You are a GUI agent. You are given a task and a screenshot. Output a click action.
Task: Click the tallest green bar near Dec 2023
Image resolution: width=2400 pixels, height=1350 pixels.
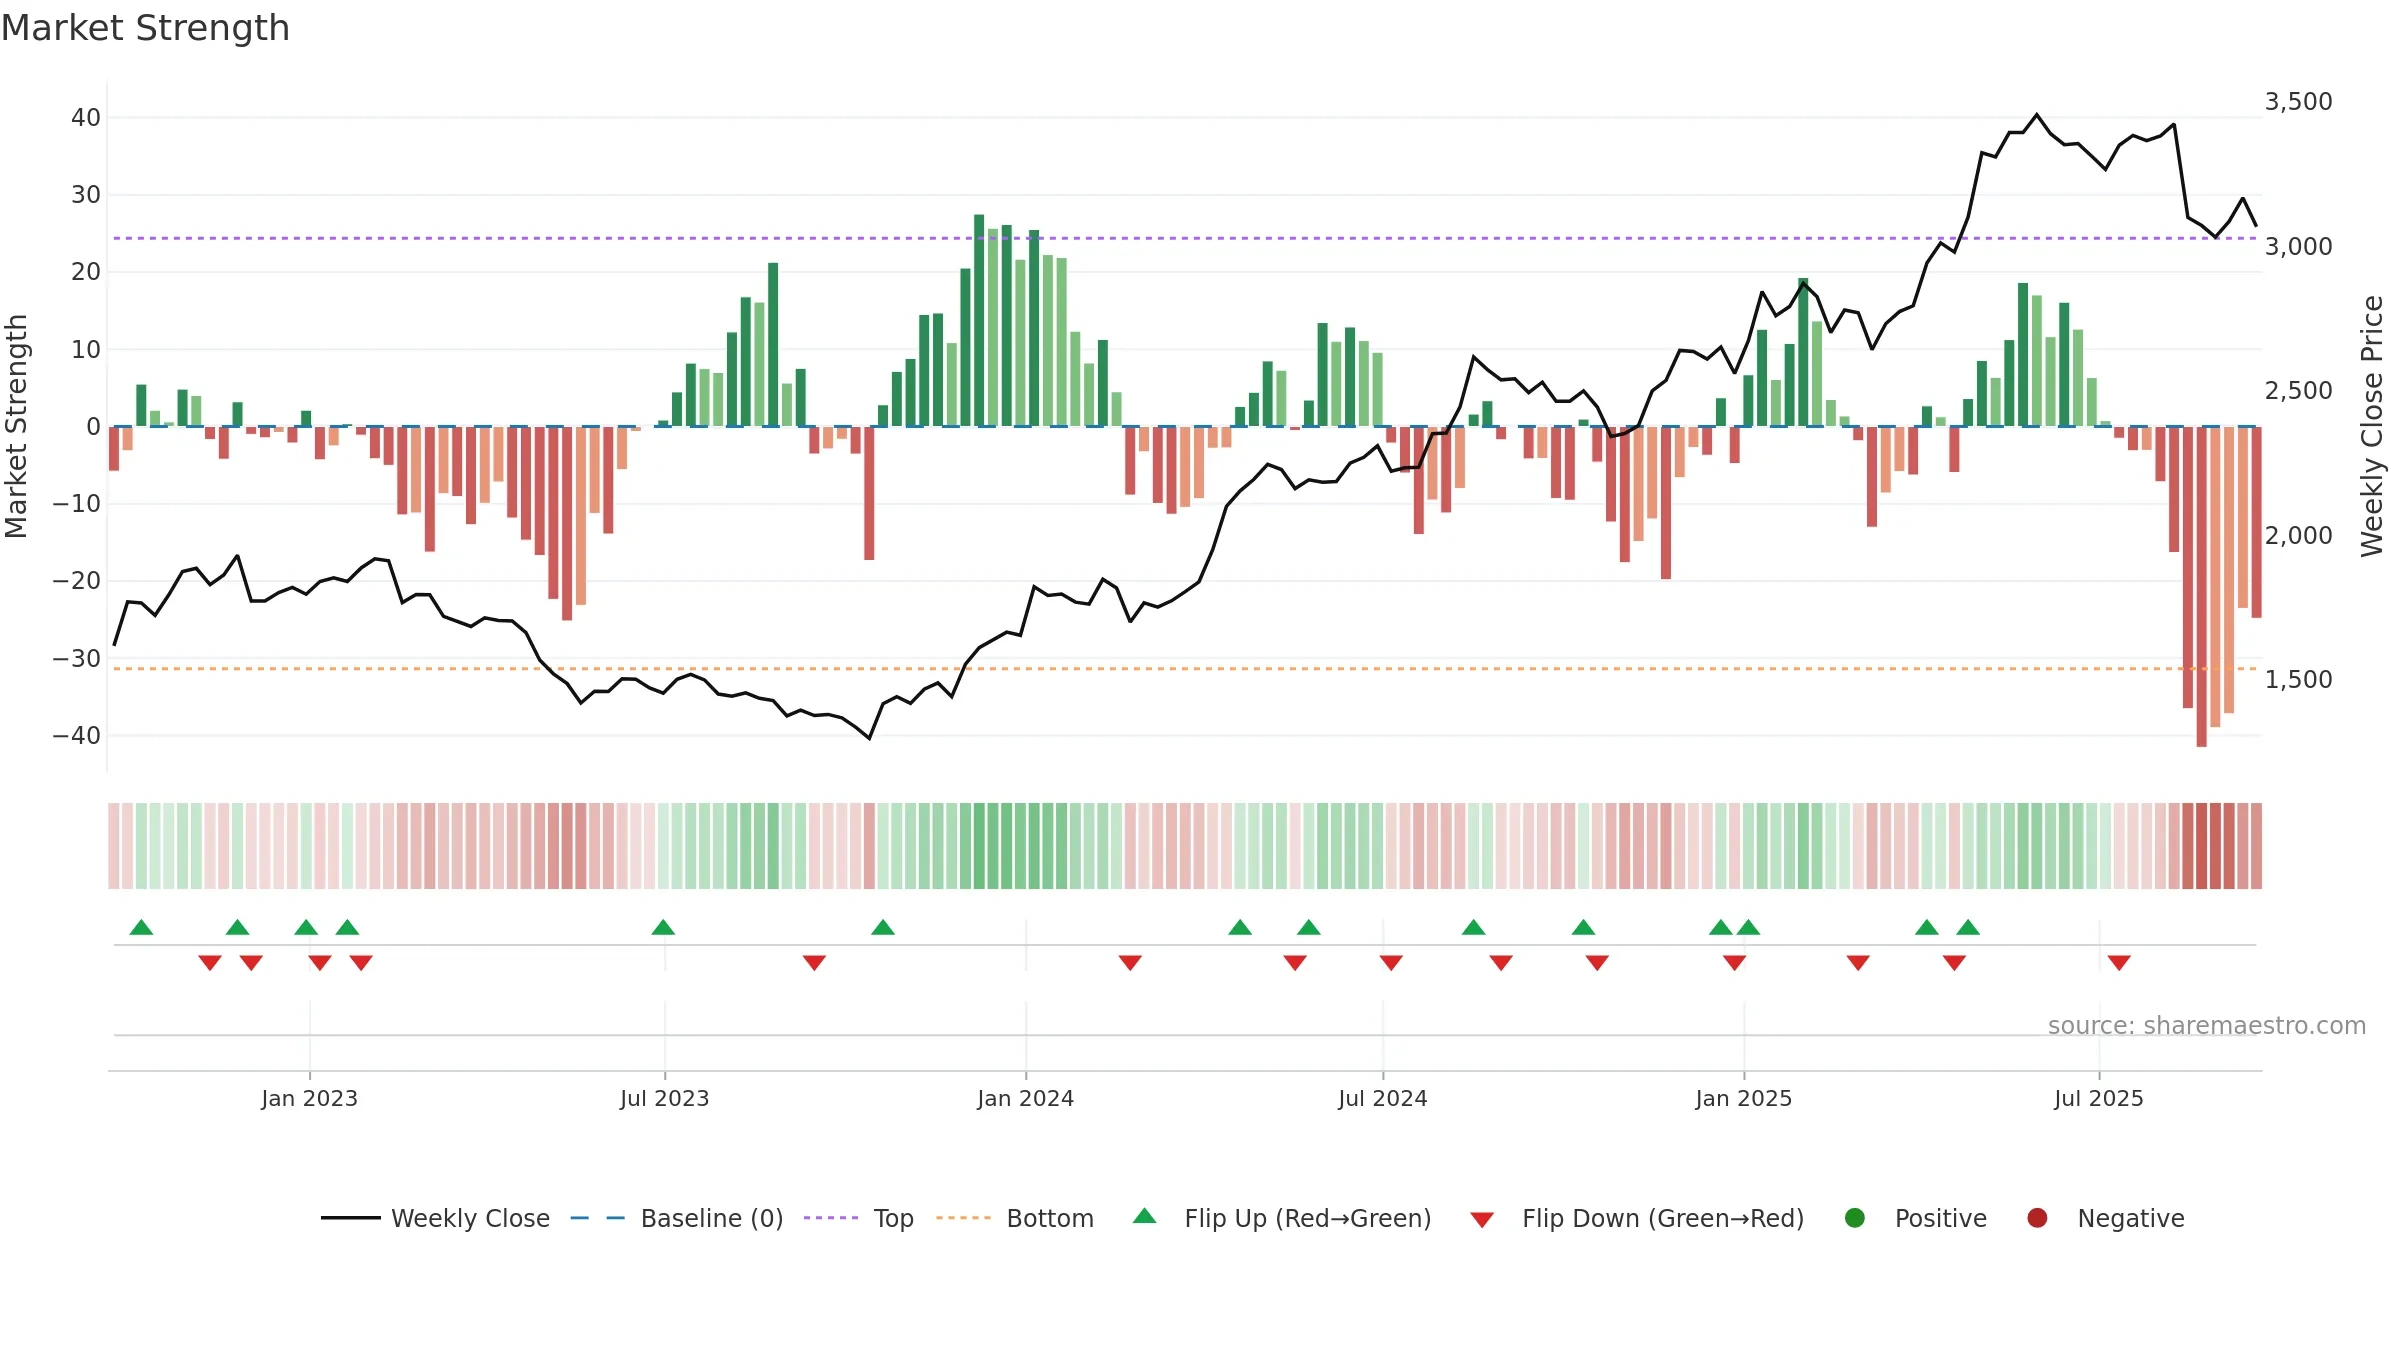point(979,321)
